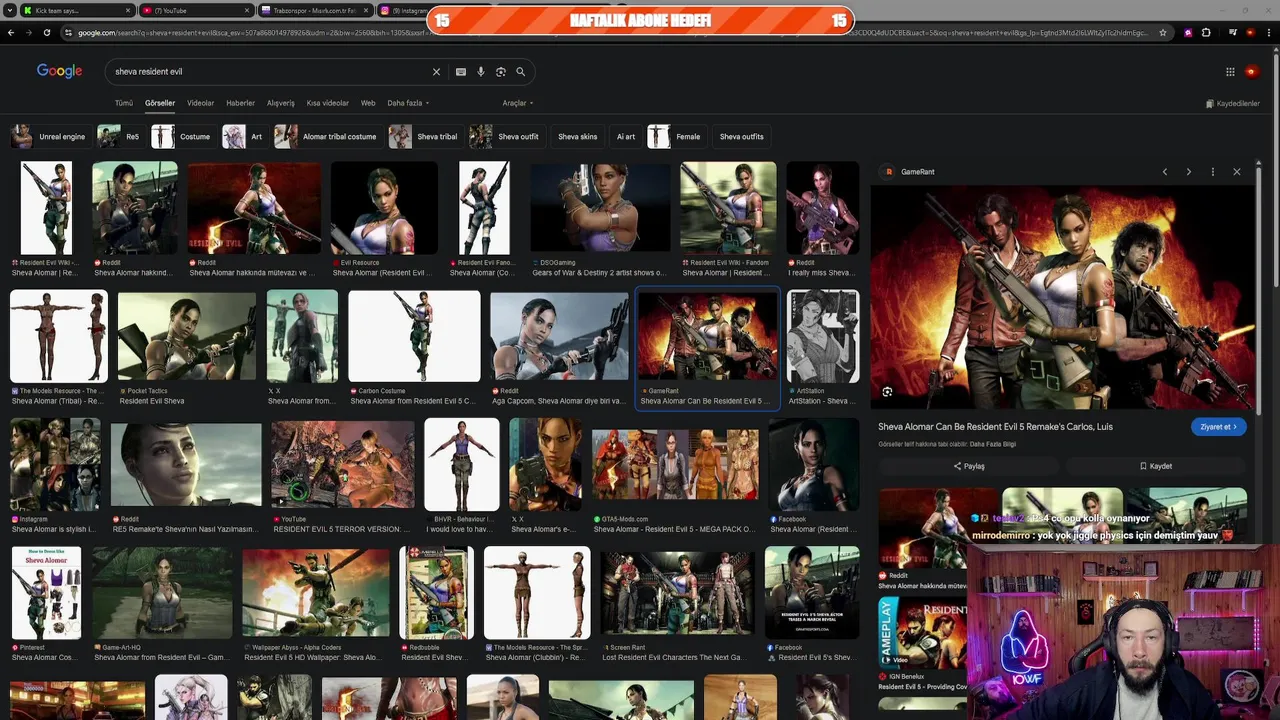This screenshot has width=1280, height=720.
Task: Switch to the Kısa videolar tab
Action: (x=328, y=103)
